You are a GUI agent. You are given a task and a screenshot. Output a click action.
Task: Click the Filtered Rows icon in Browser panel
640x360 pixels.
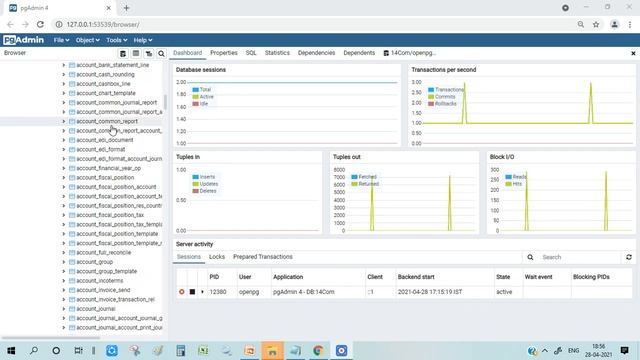[x=149, y=53]
